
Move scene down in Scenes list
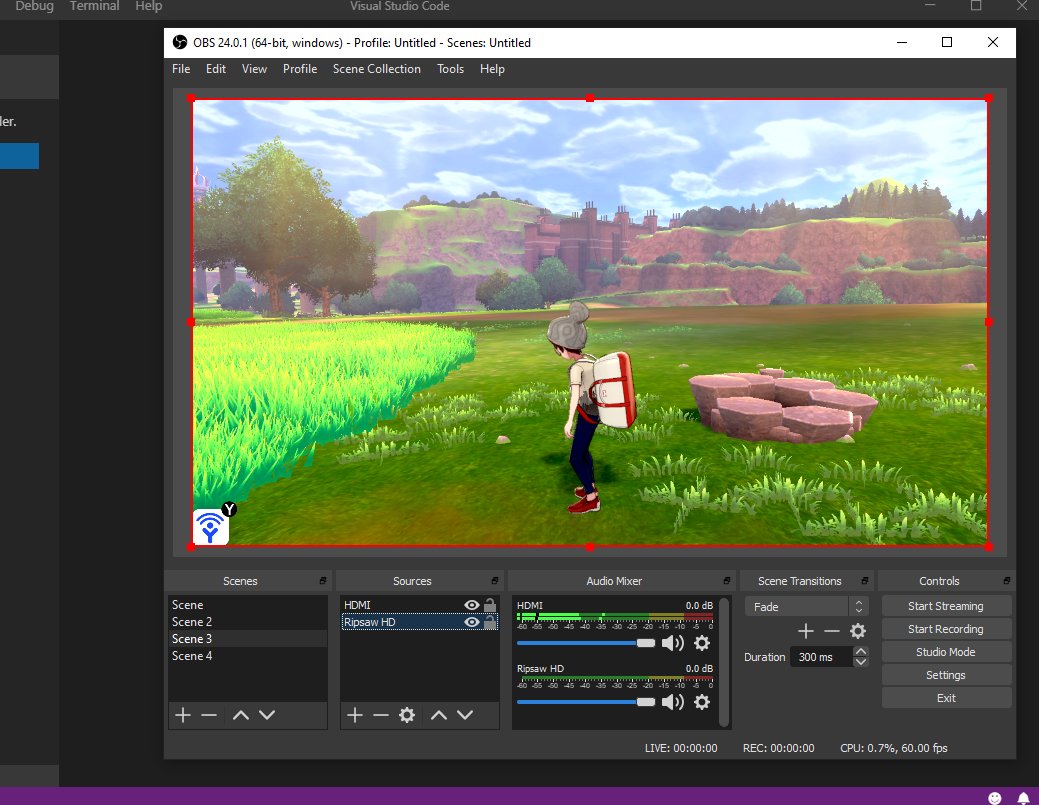coord(267,715)
